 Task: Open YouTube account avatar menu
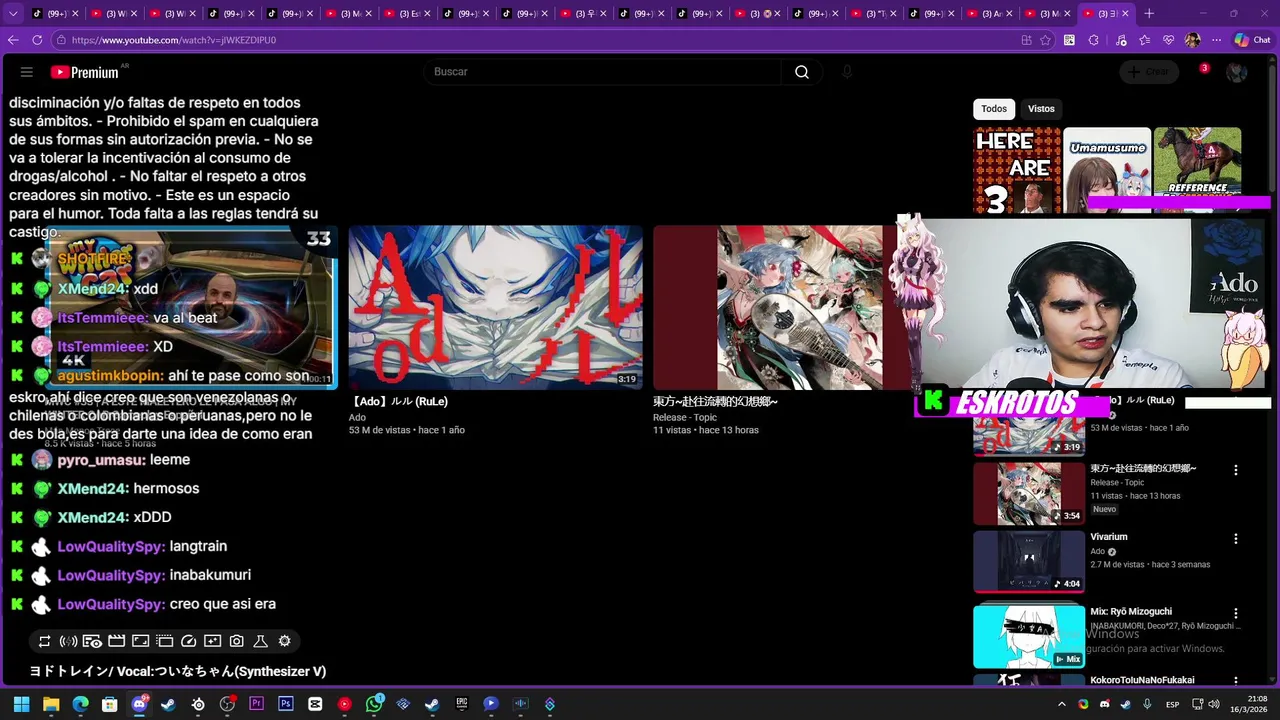1237,72
